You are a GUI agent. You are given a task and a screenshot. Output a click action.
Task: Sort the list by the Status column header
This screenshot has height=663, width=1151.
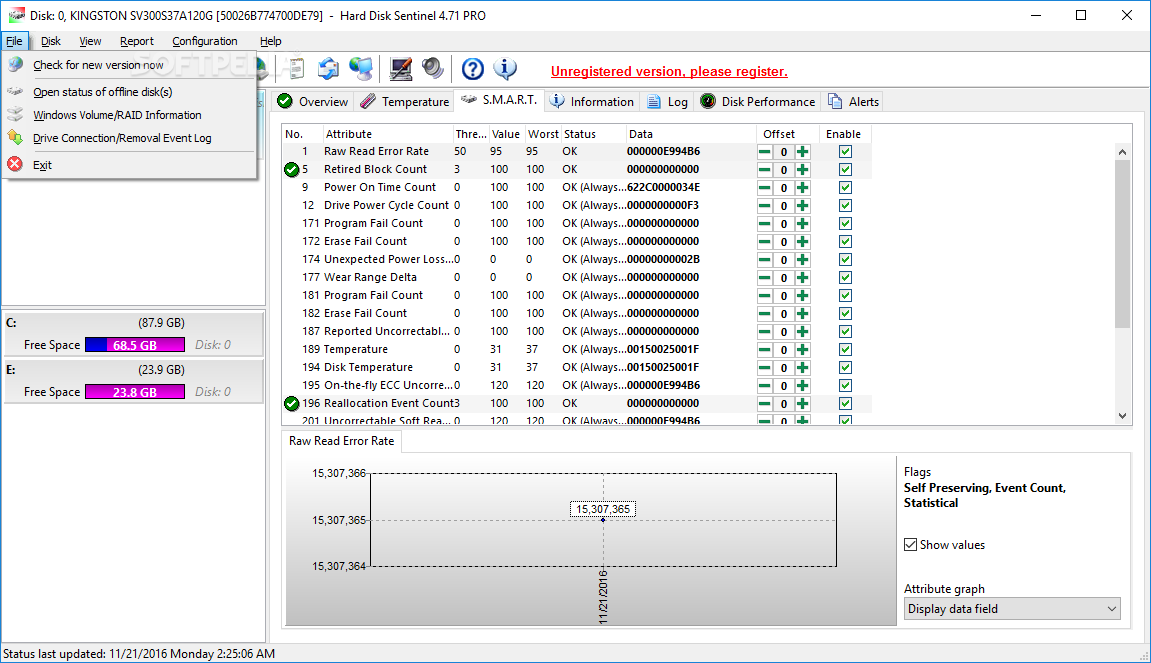(x=593, y=134)
